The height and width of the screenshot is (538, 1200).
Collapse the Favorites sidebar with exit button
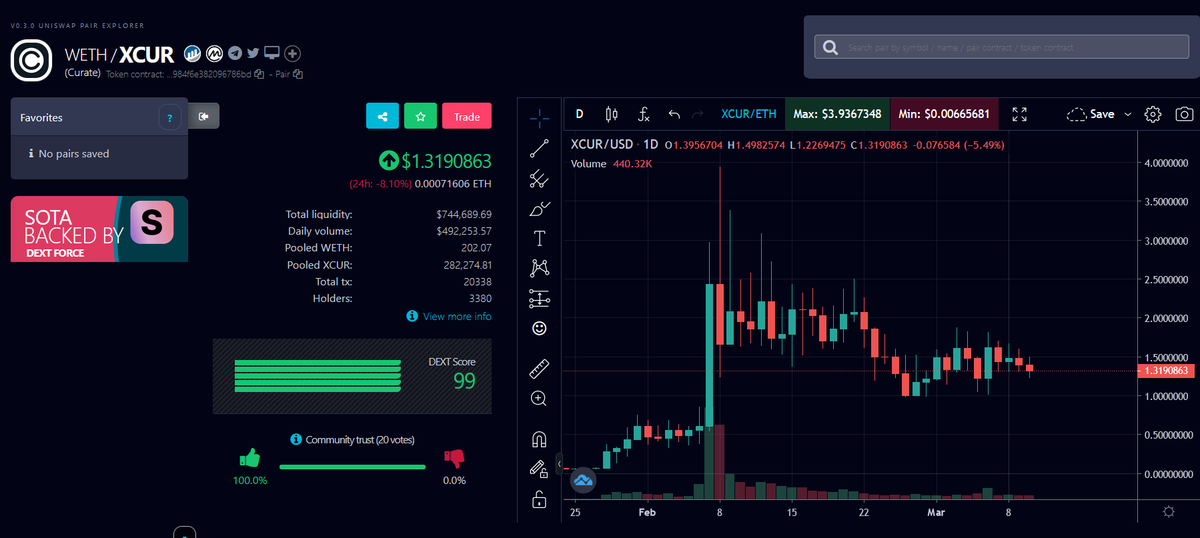(x=204, y=117)
